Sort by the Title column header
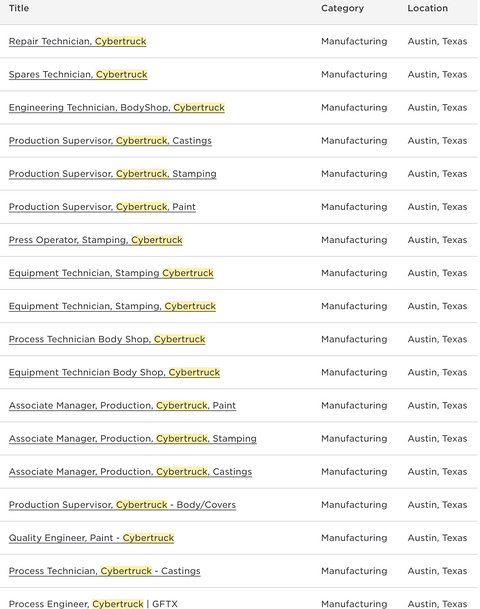The width and height of the screenshot is (480, 609). pos(19,8)
